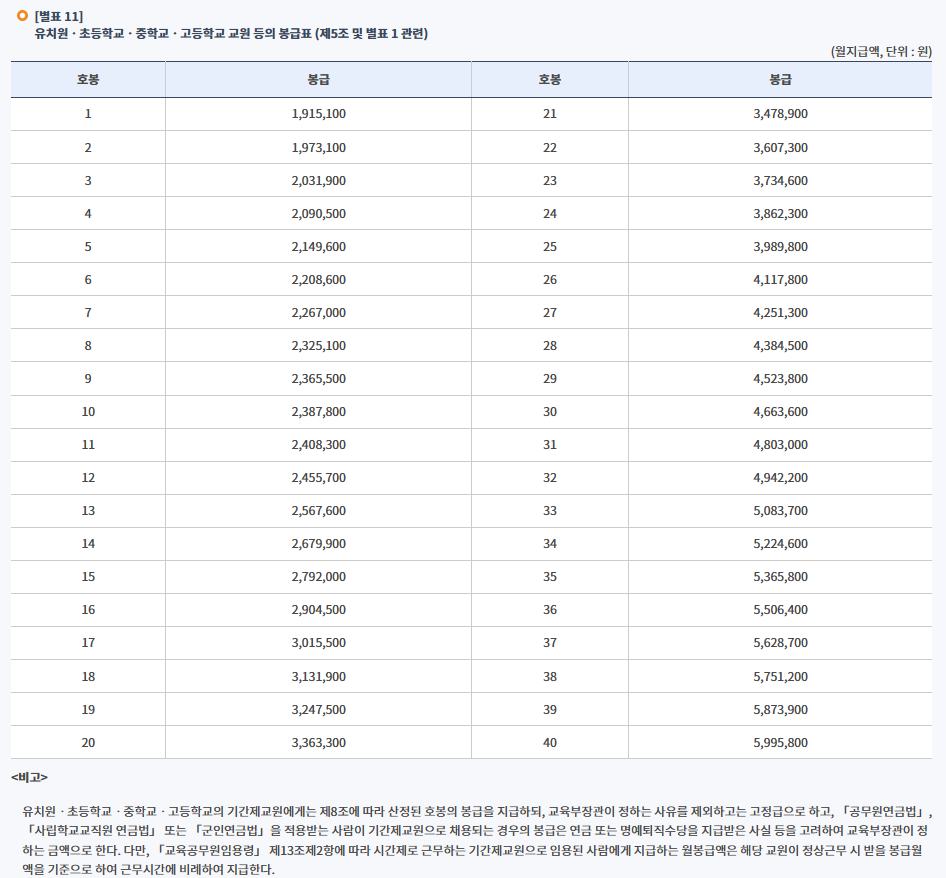Select salary cell 2,090,500

tap(319, 214)
